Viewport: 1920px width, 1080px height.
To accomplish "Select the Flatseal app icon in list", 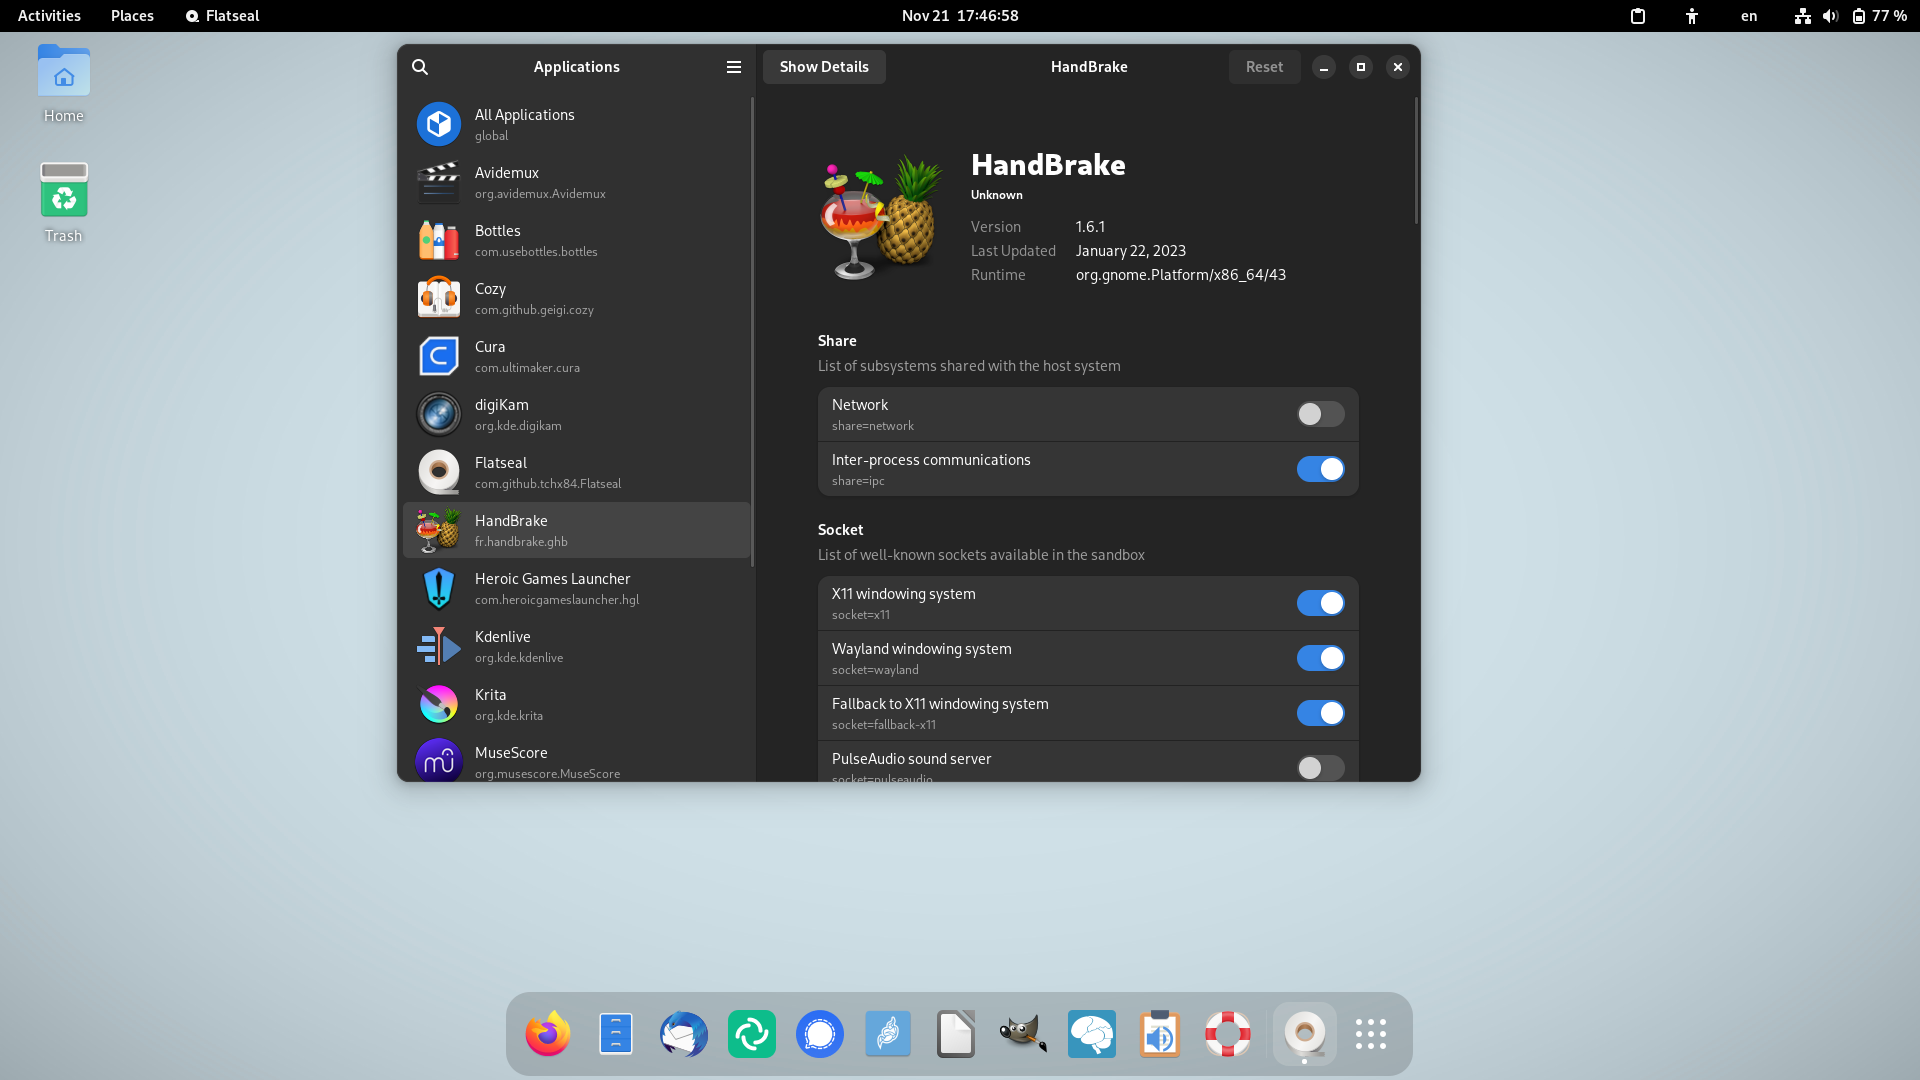I will click(x=439, y=472).
